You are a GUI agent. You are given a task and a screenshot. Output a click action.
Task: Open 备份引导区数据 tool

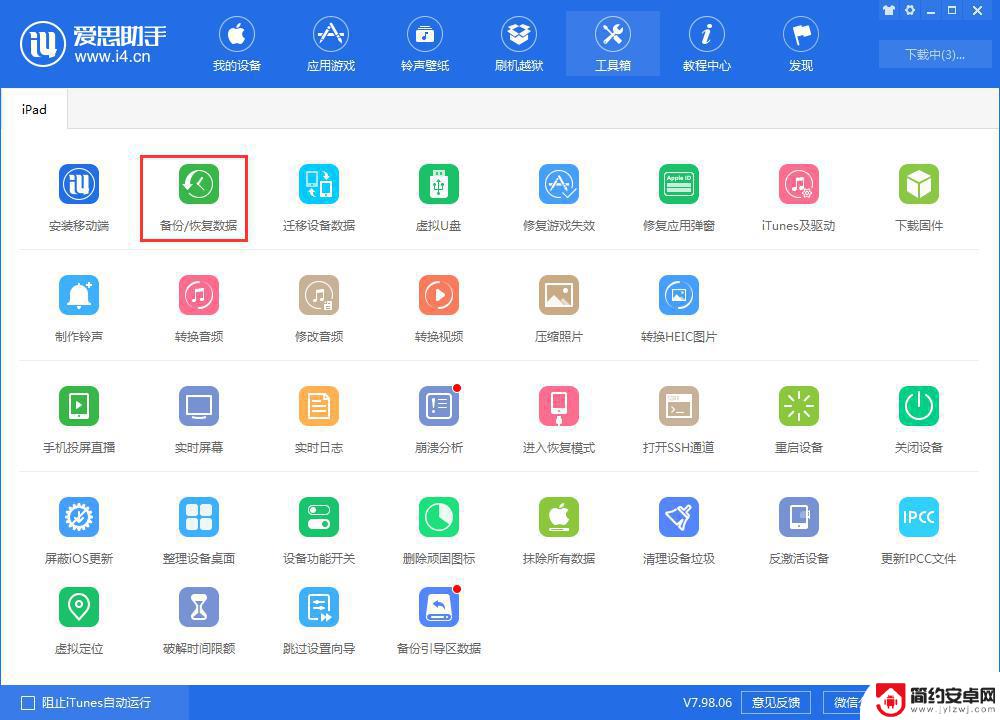coord(439,607)
